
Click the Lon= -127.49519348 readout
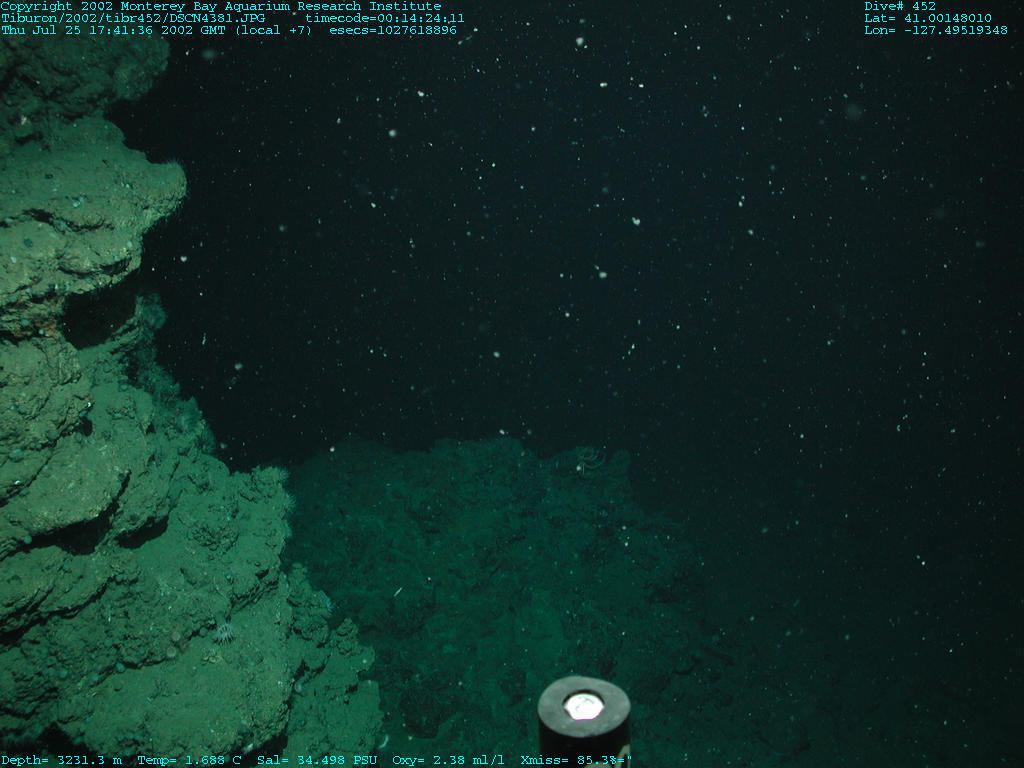click(x=936, y=30)
